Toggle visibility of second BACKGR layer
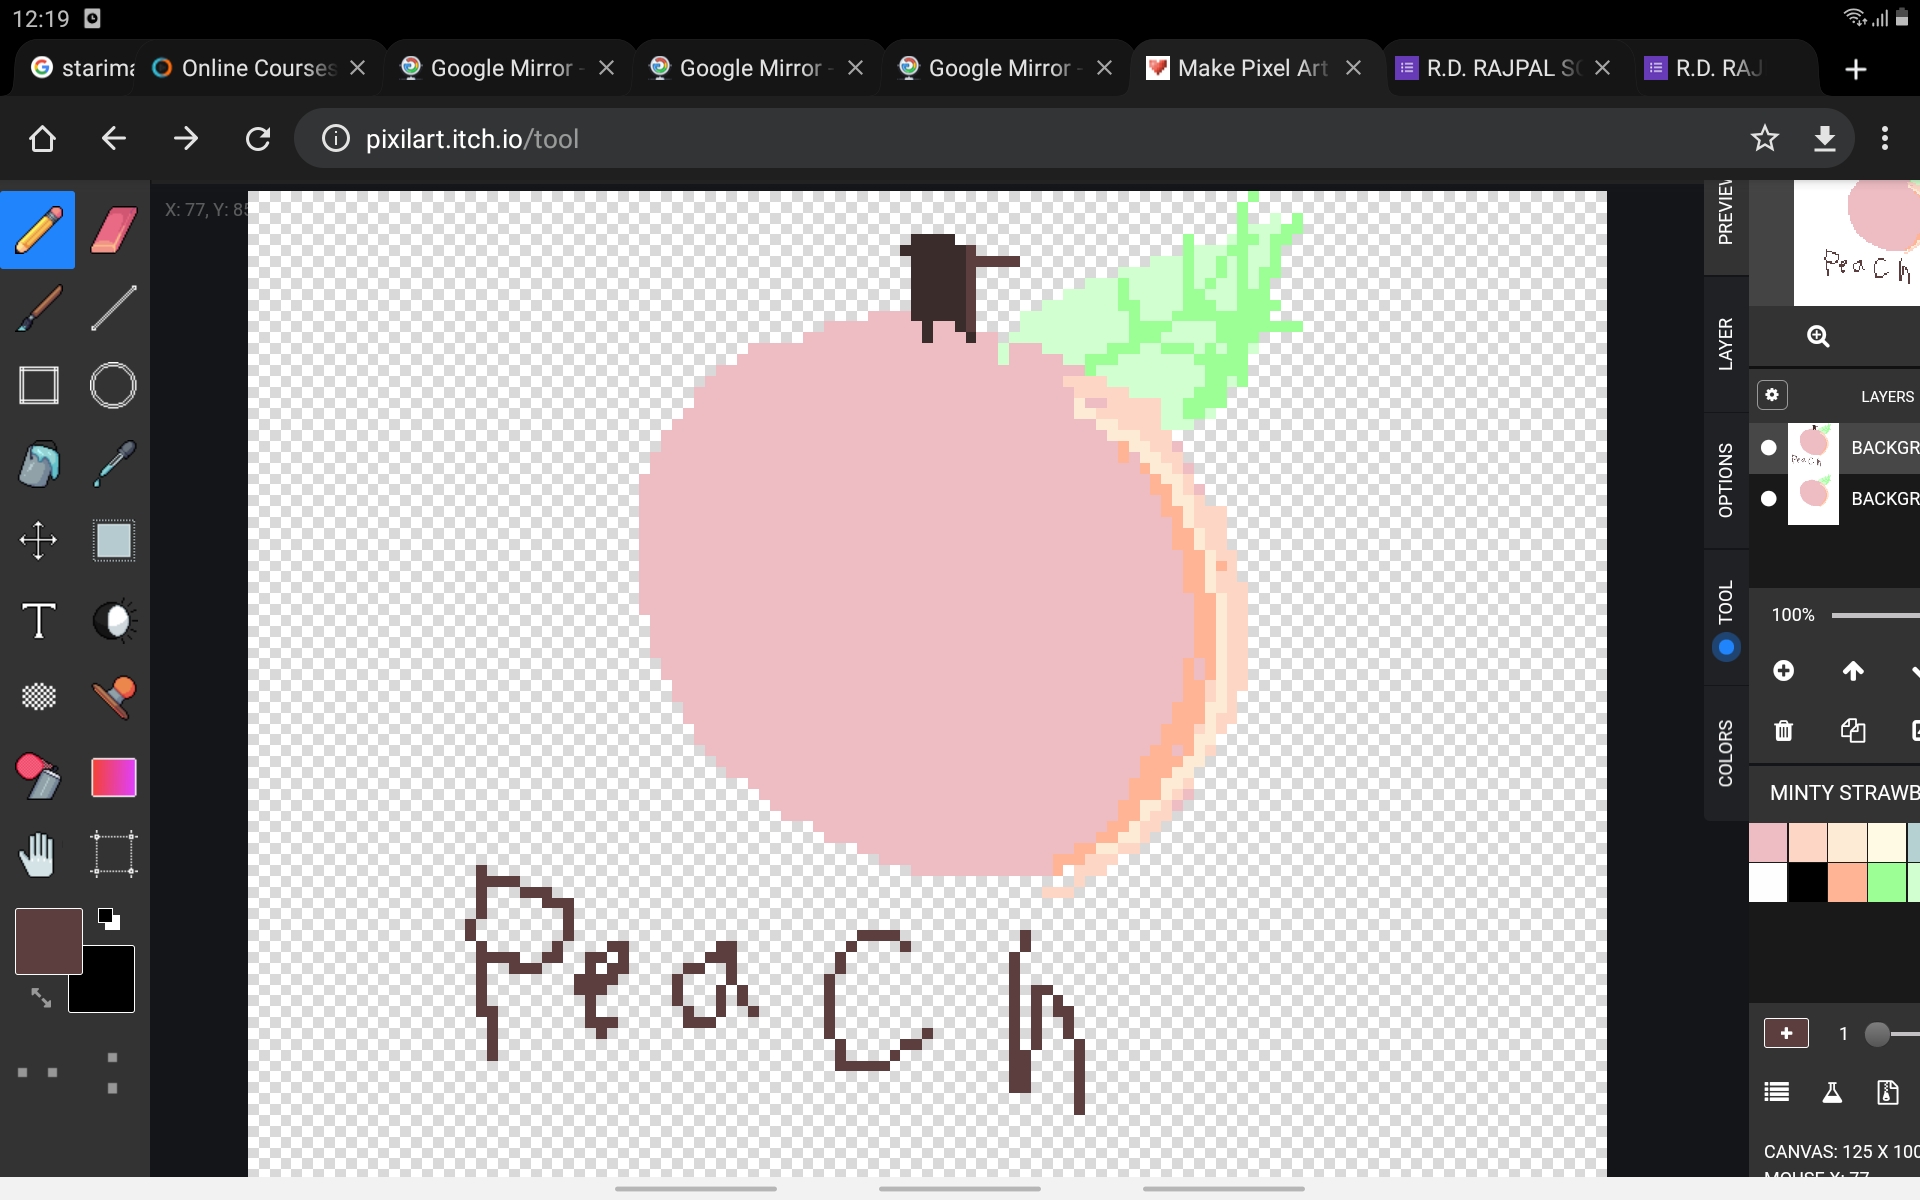This screenshot has height=1200, width=1920. (x=1768, y=498)
